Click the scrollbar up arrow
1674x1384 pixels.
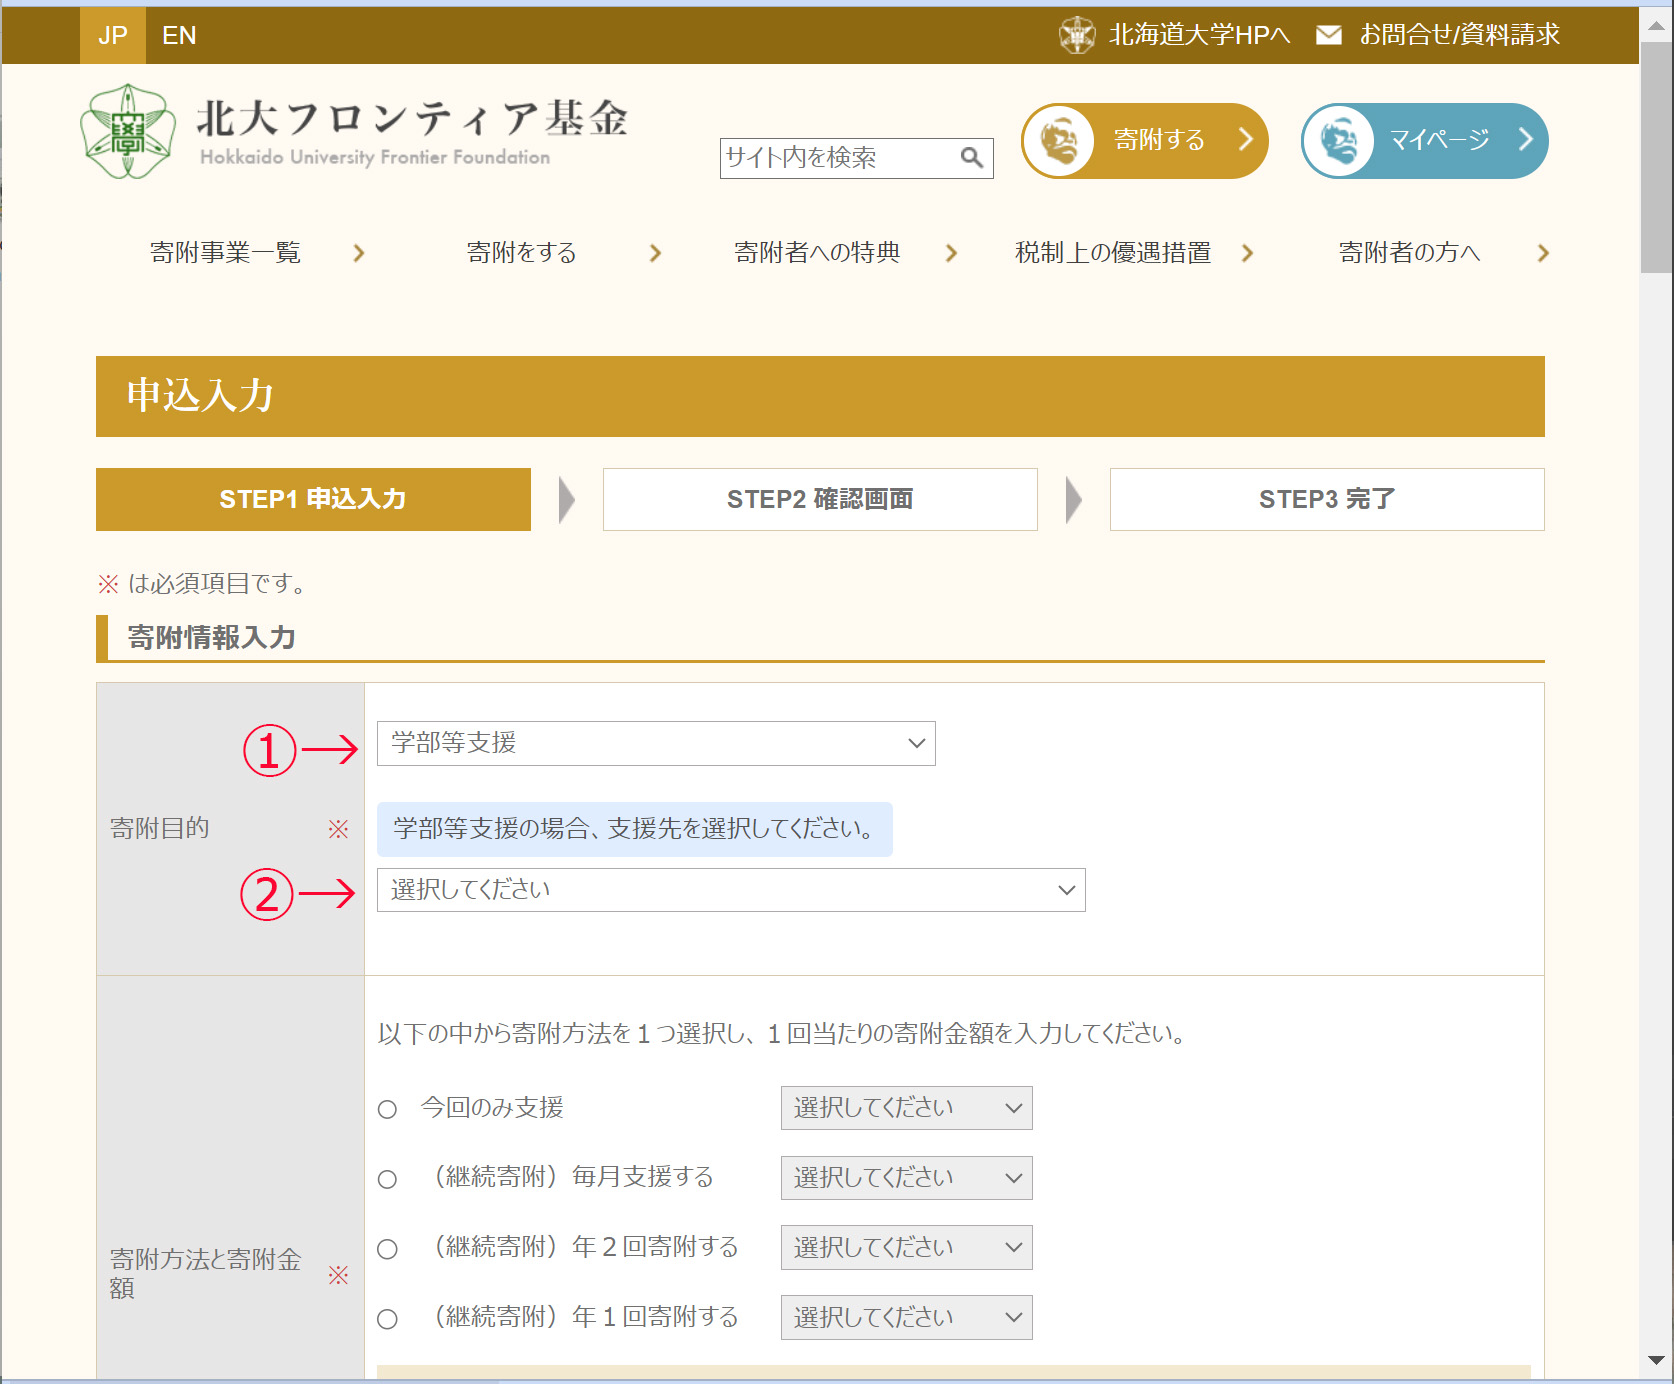tap(1656, 25)
